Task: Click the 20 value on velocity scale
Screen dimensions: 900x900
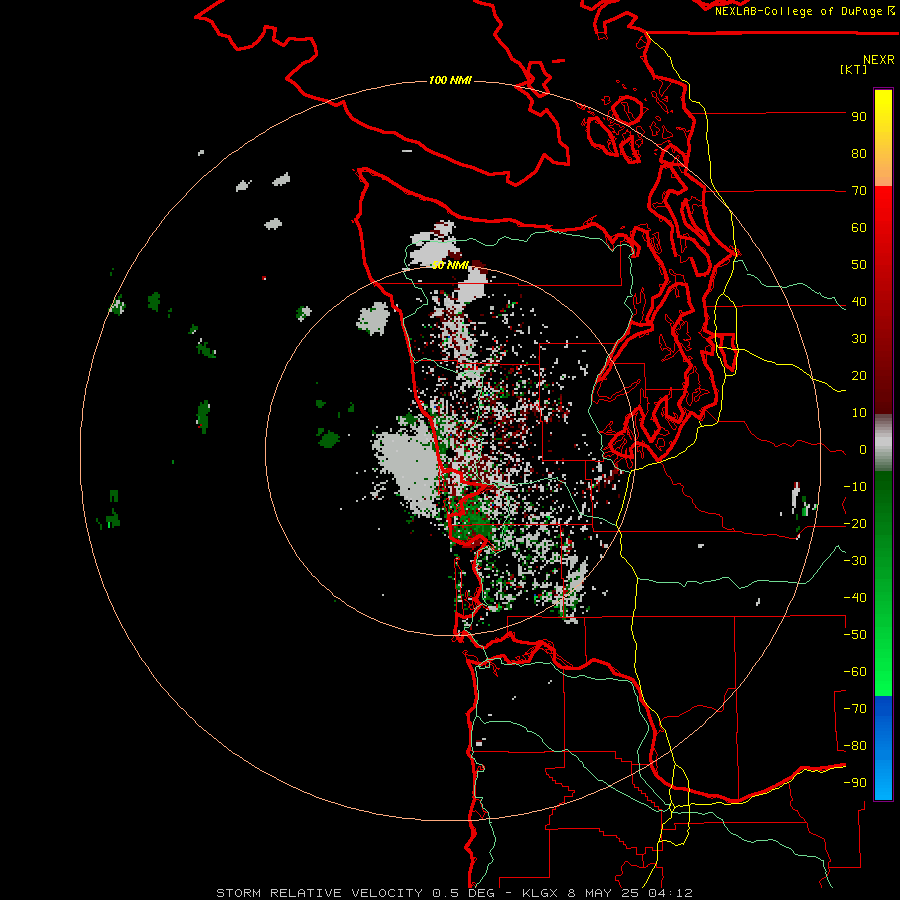Action: pyautogui.click(x=859, y=376)
